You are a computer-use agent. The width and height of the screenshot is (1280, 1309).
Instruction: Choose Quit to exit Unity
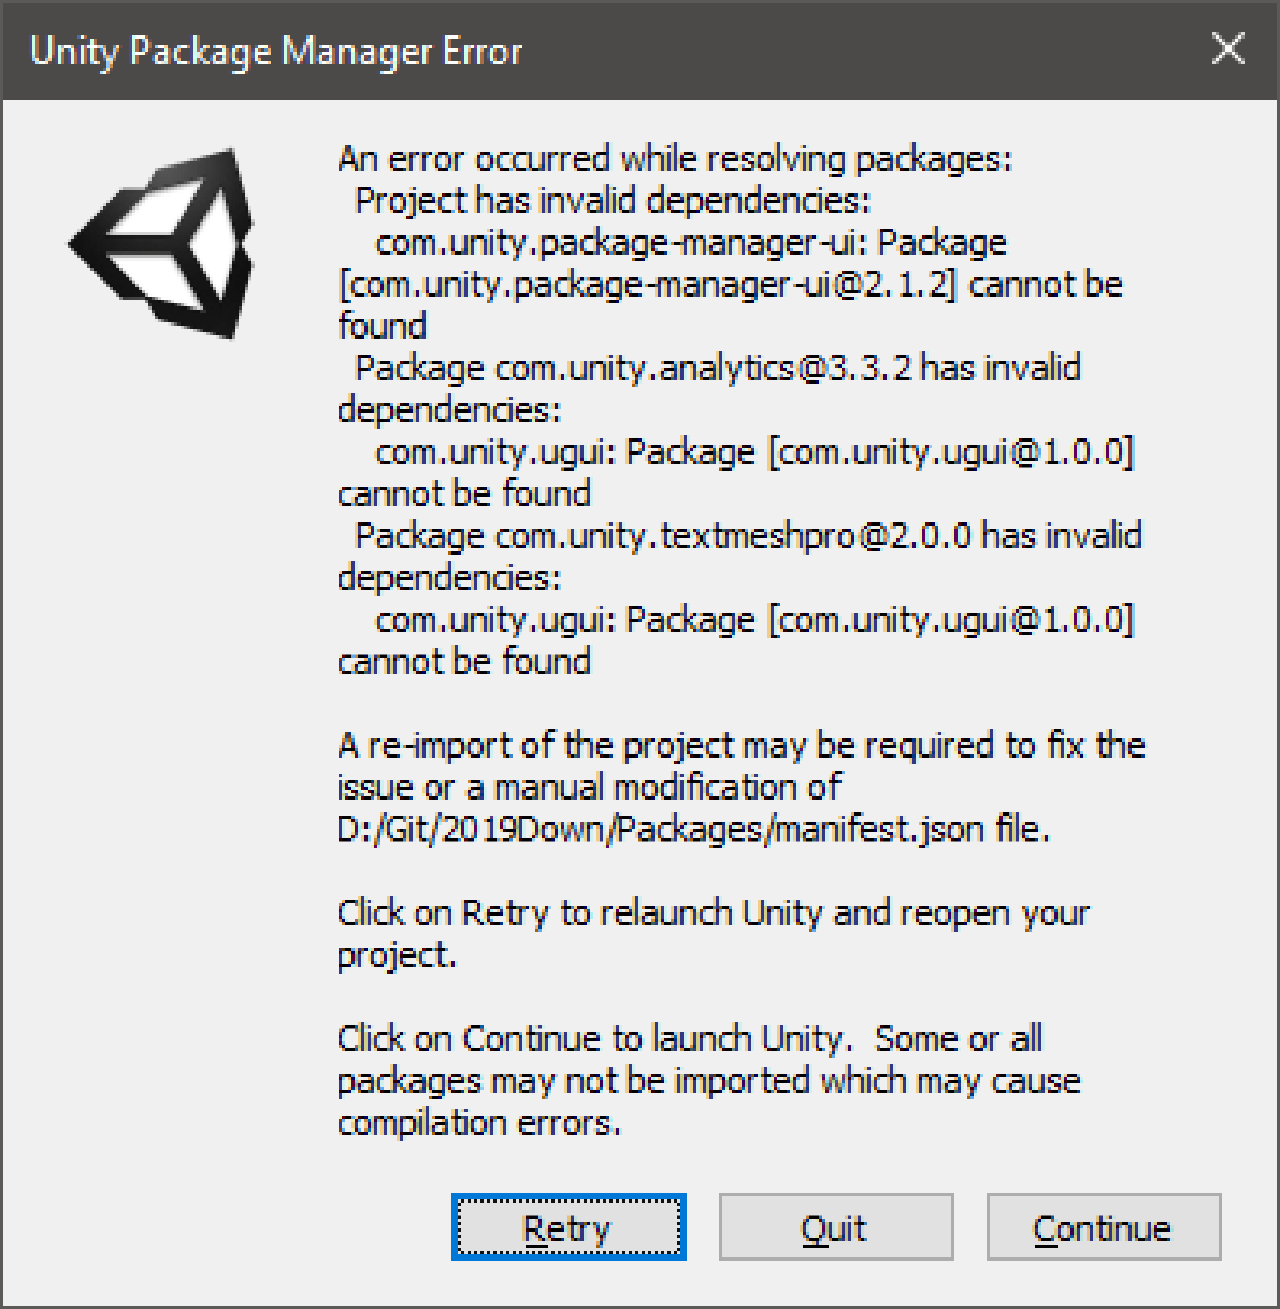point(836,1227)
